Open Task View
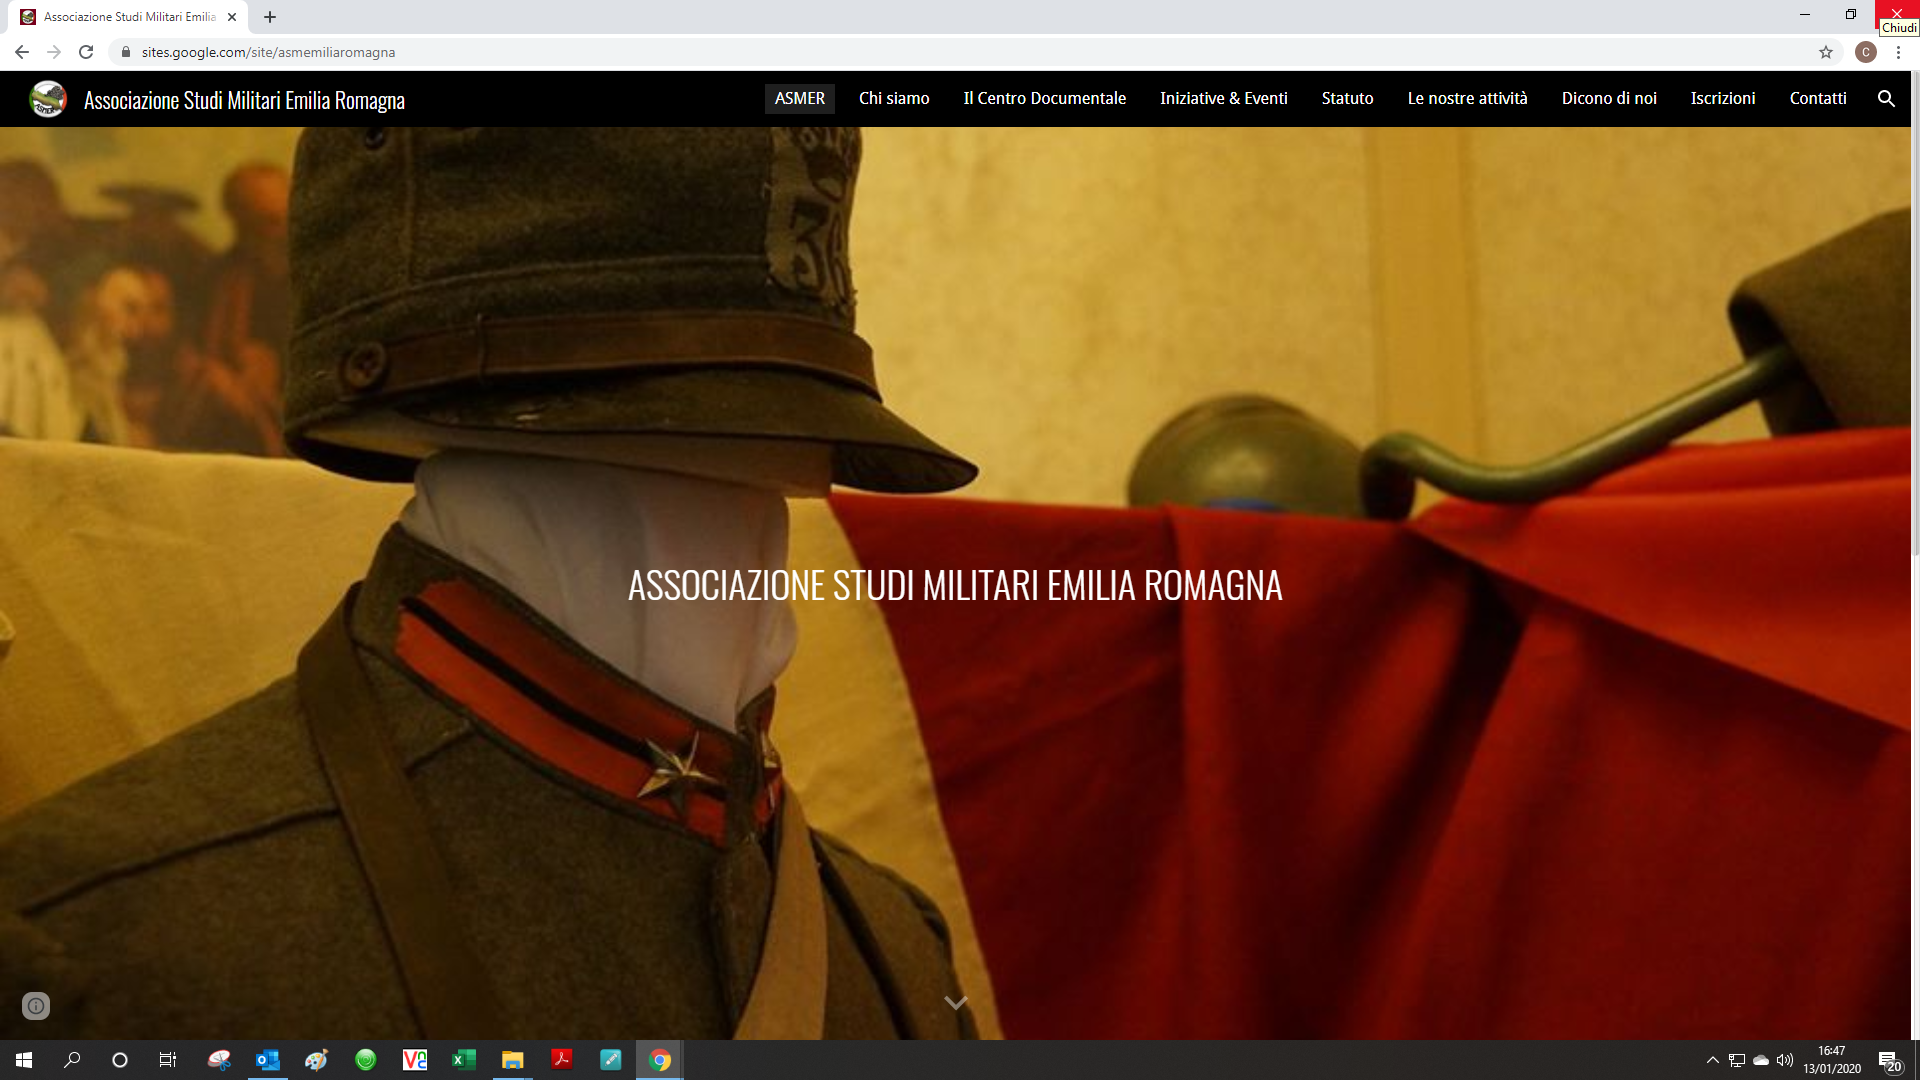This screenshot has height=1080, width=1920. (168, 1060)
